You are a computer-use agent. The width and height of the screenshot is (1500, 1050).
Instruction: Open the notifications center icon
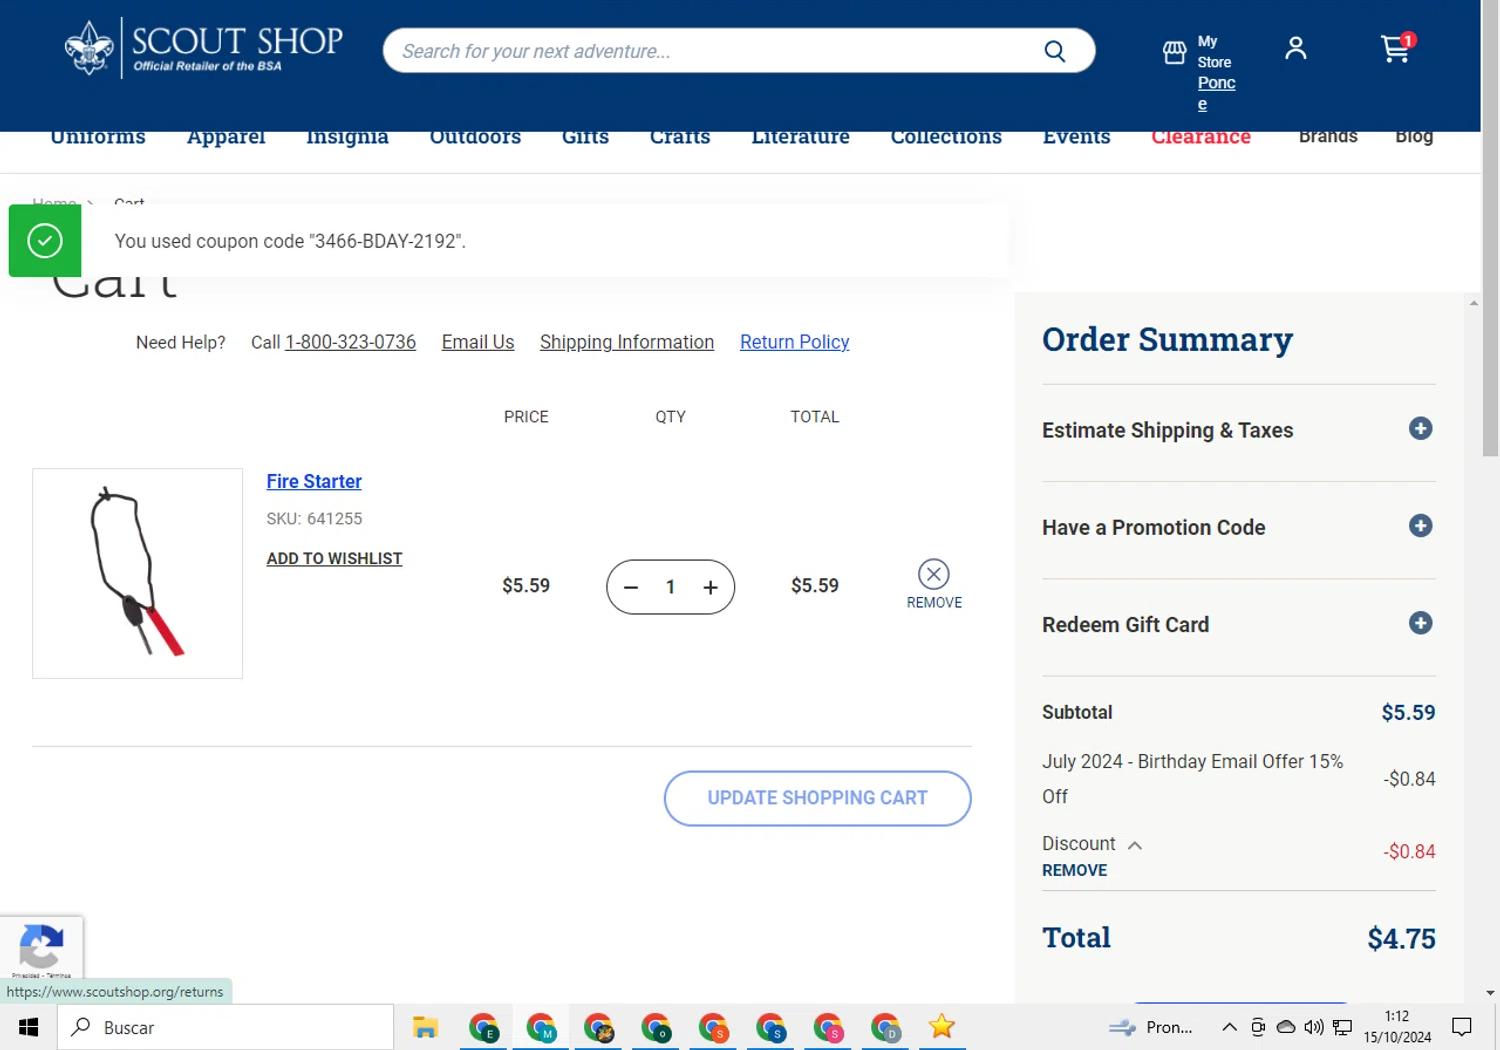click(1462, 1027)
